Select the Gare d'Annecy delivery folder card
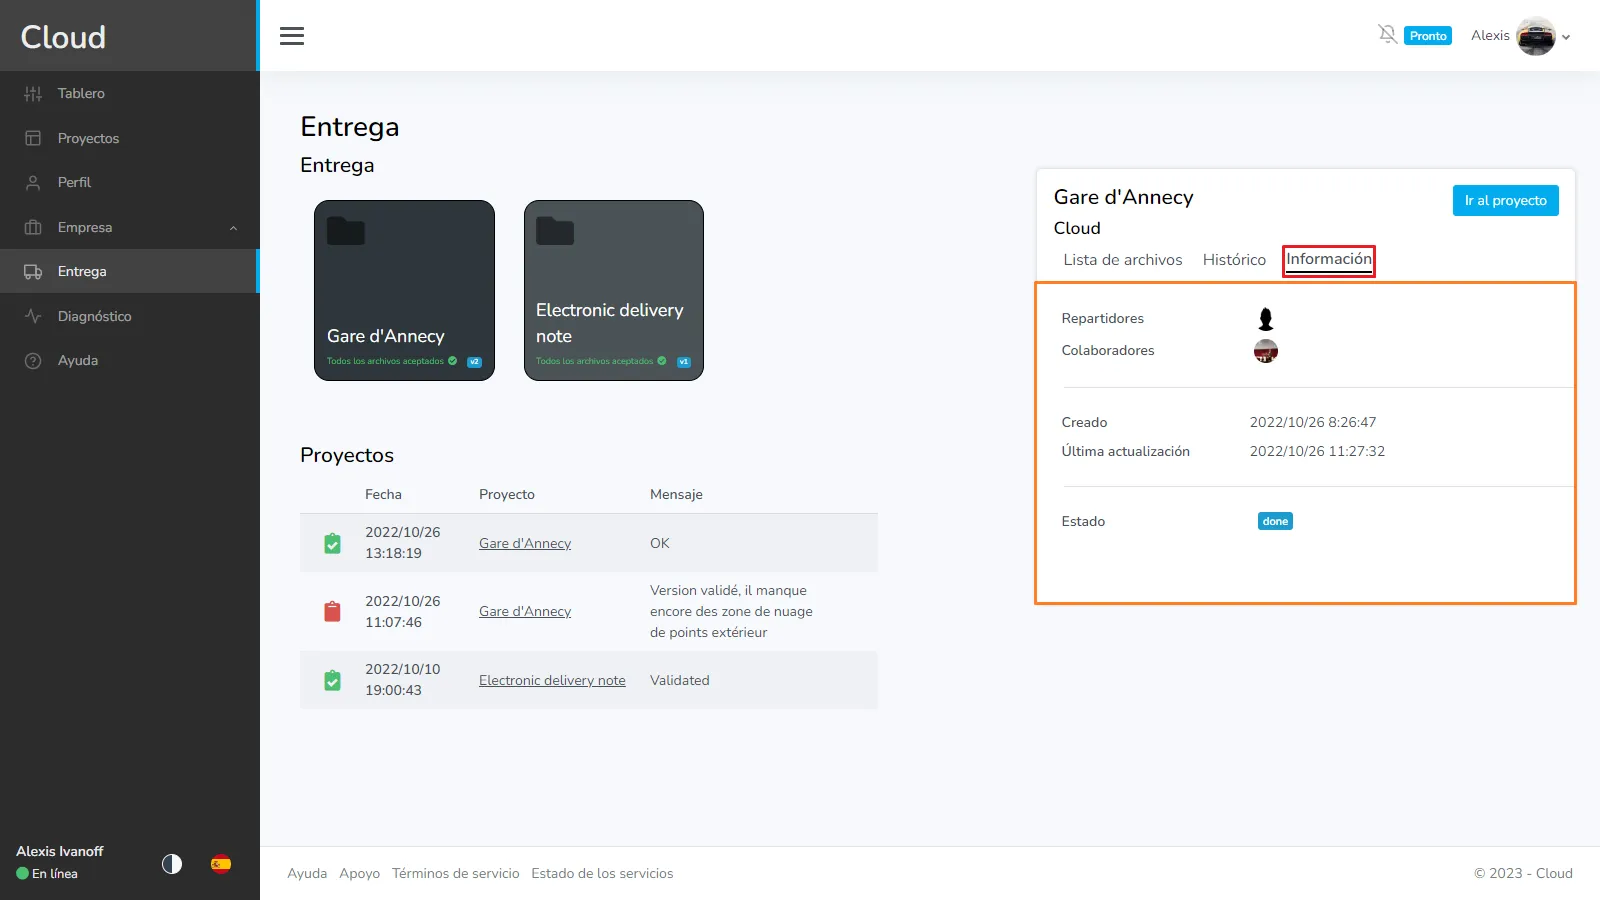Viewport: 1600px width, 900px height. click(404, 290)
